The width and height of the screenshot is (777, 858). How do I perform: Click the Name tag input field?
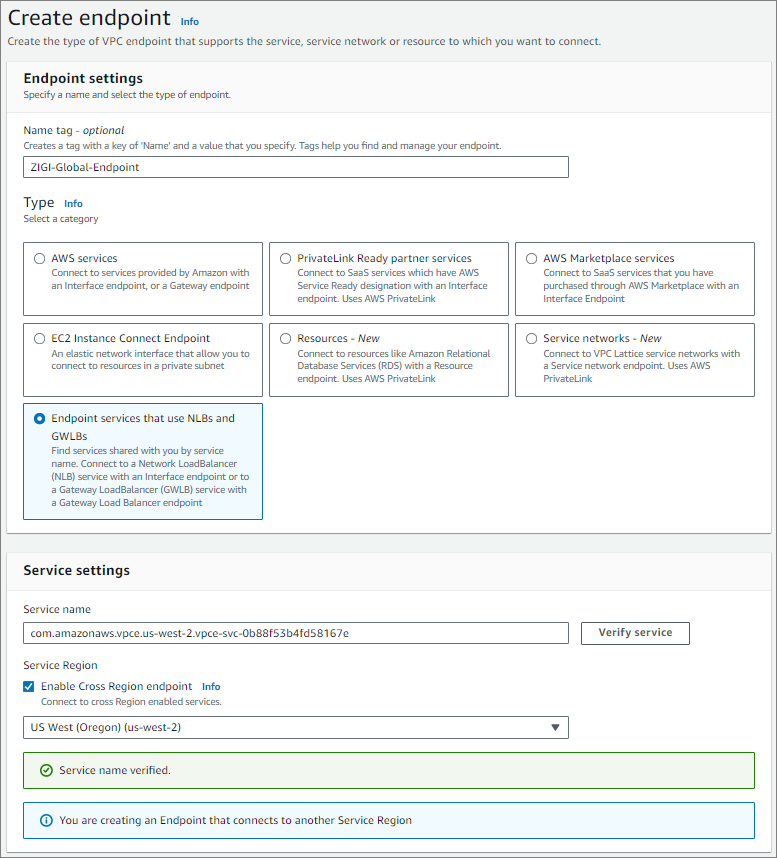295,167
